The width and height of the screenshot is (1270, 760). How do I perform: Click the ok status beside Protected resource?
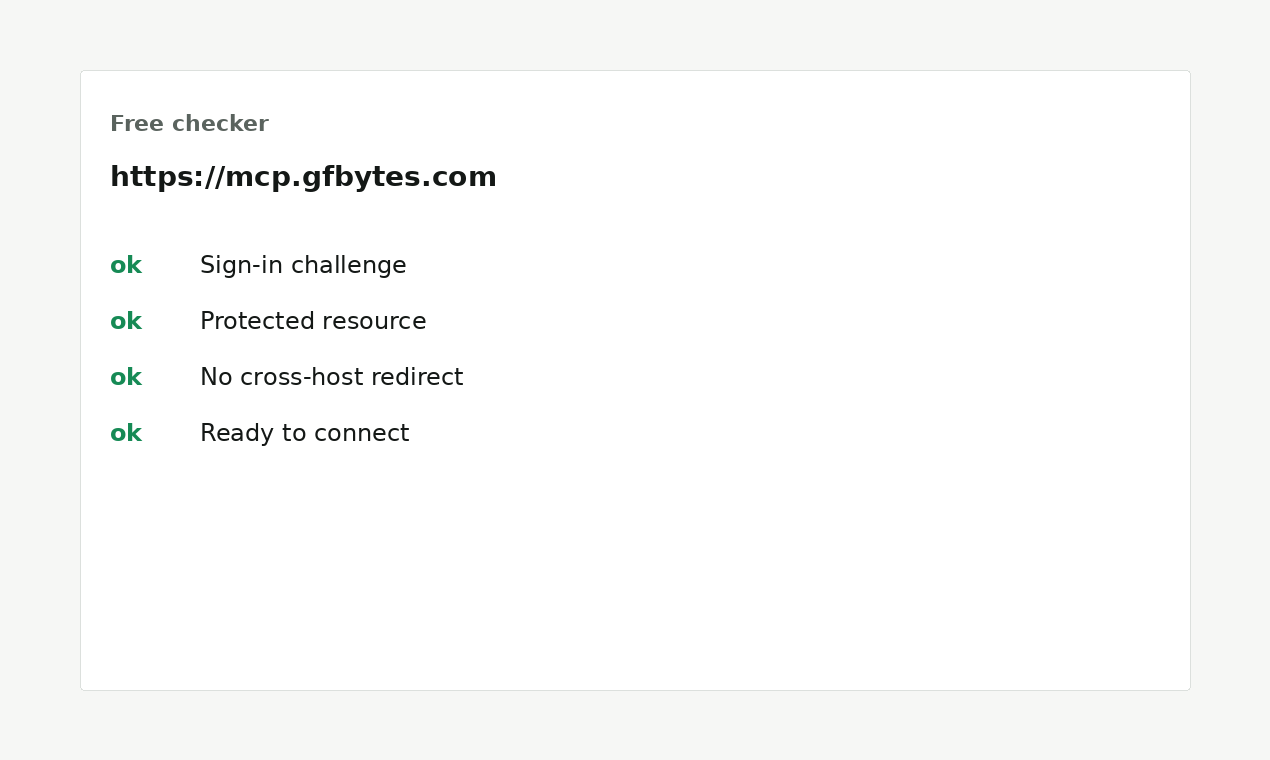[126, 322]
